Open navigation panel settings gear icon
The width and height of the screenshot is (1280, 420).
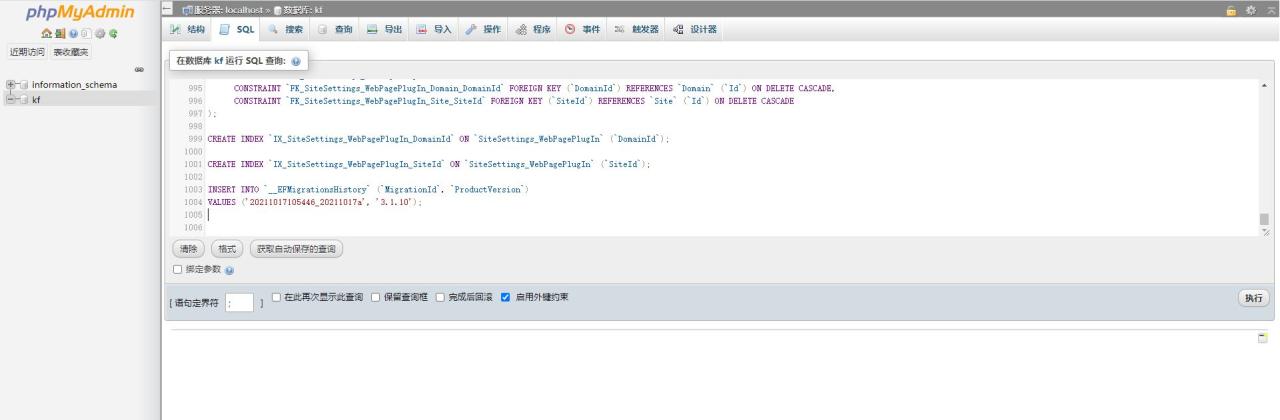tap(99, 33)
